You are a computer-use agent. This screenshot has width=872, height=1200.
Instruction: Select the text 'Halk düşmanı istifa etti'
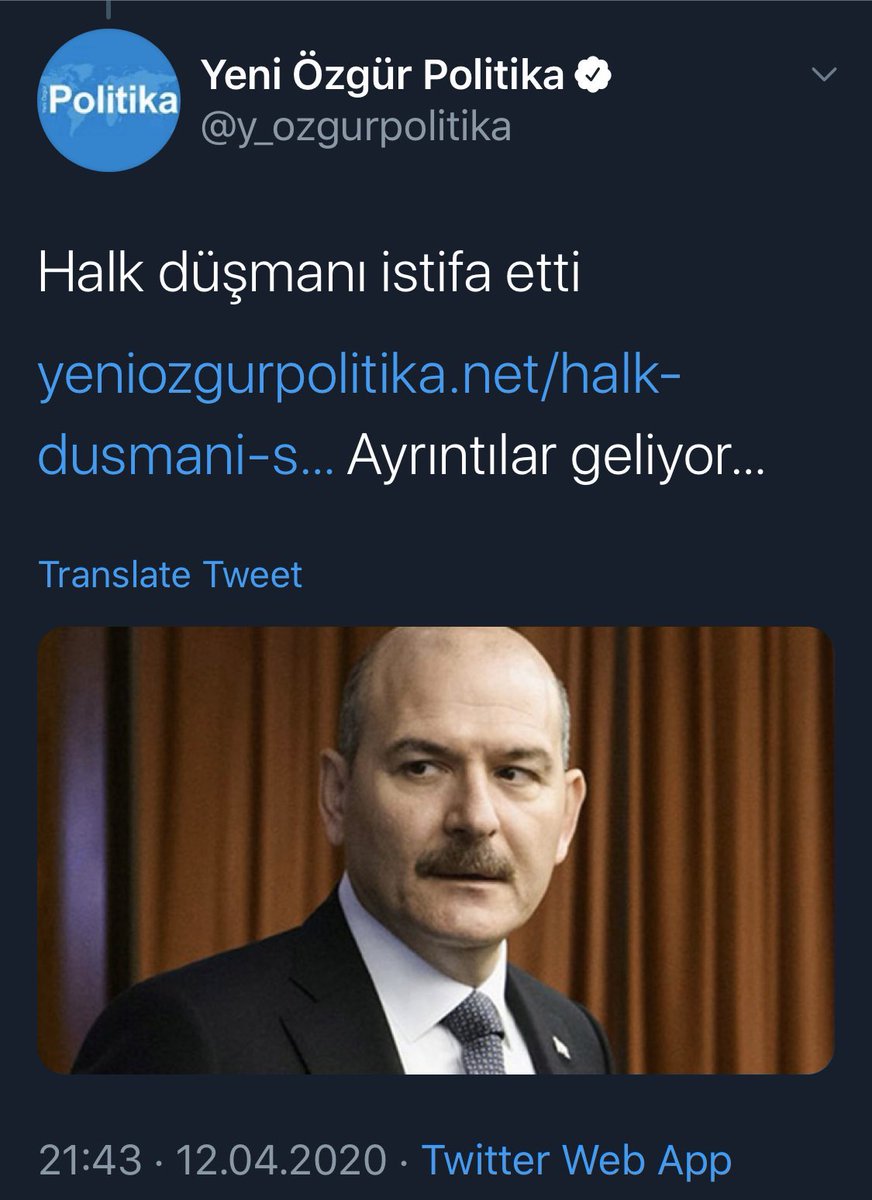309,274
